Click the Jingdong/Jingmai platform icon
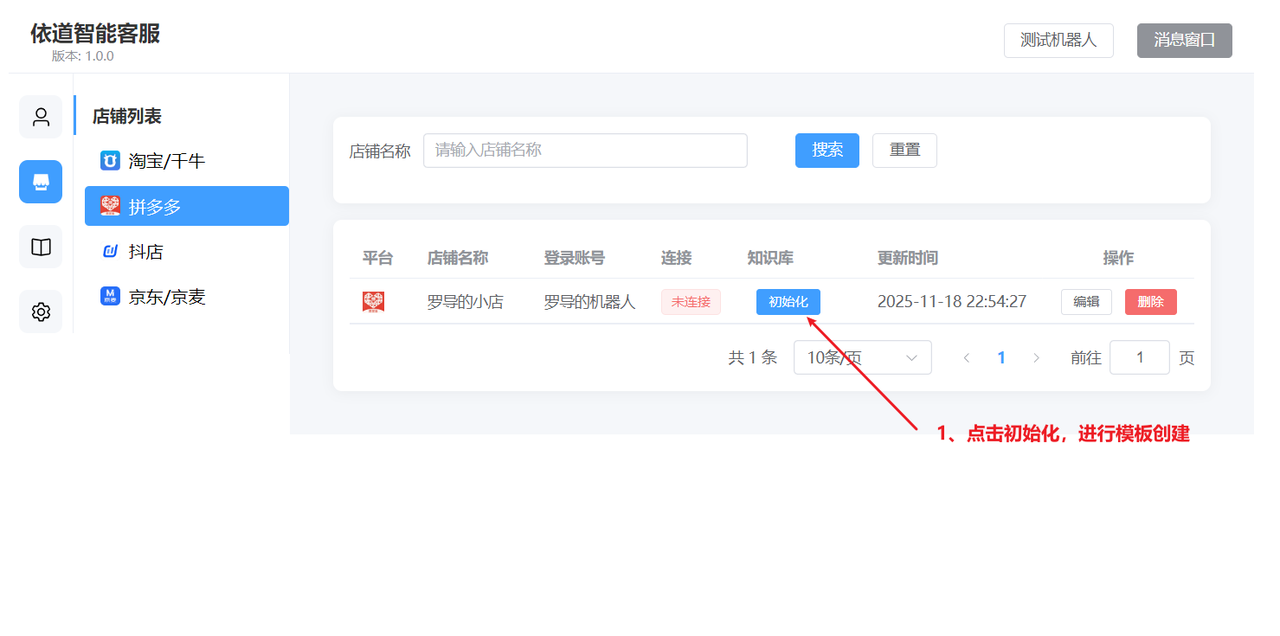This screenshot has height=636, width=1280. tap(110, 296)
